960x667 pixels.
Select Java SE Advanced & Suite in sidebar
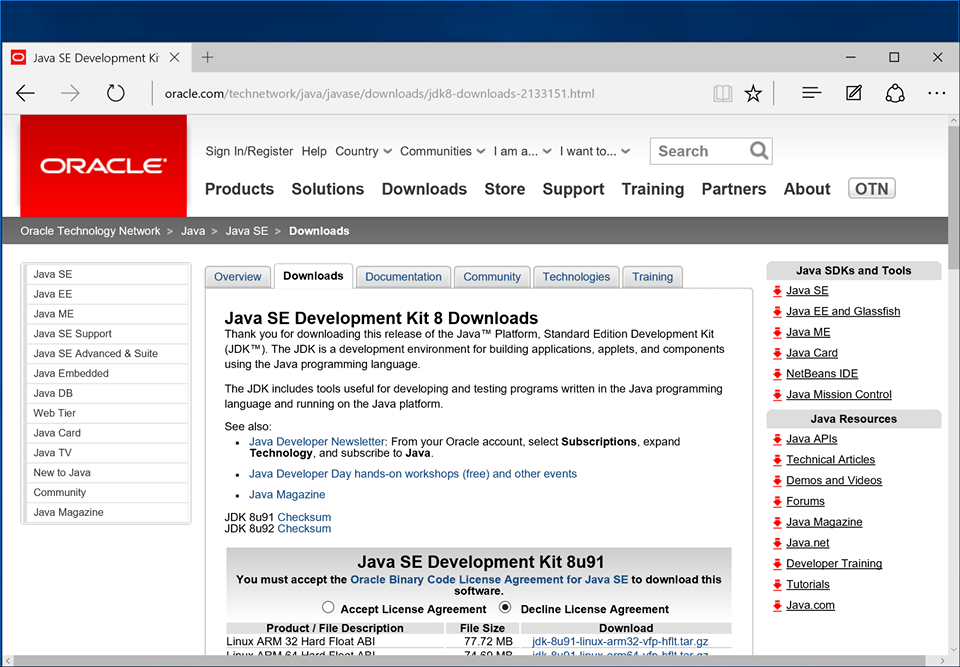[x=107, y=353]
